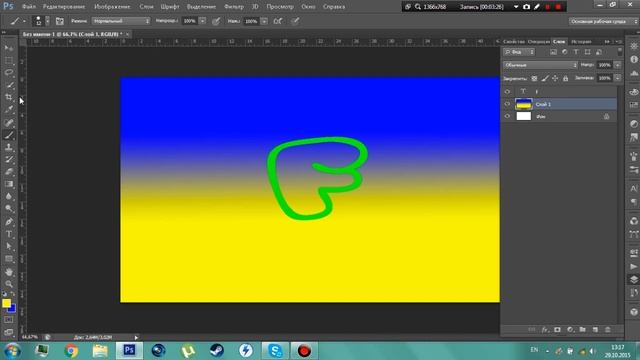Screen dimensions: 640x360
Task: Open layer filter type dropdown
Action: point(519,52)
